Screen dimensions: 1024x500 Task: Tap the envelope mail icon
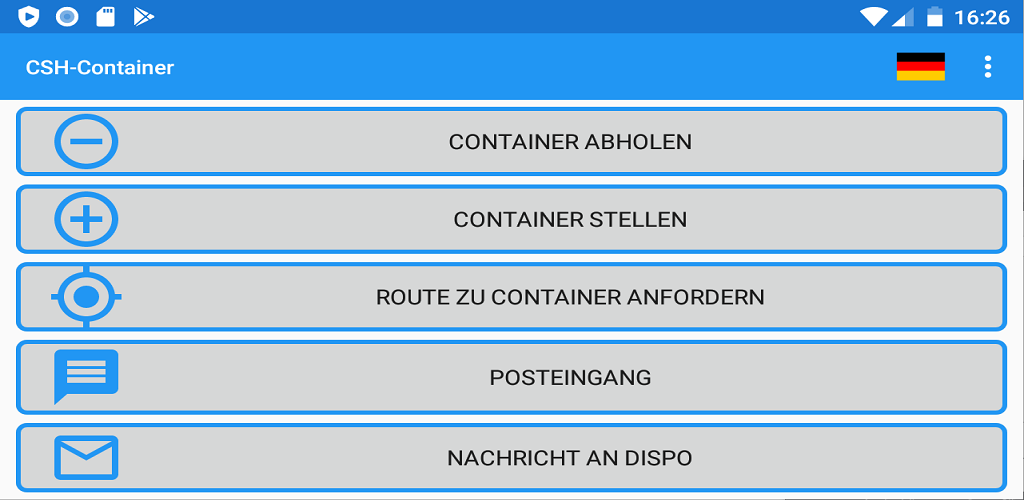click(x=86, y=458)
